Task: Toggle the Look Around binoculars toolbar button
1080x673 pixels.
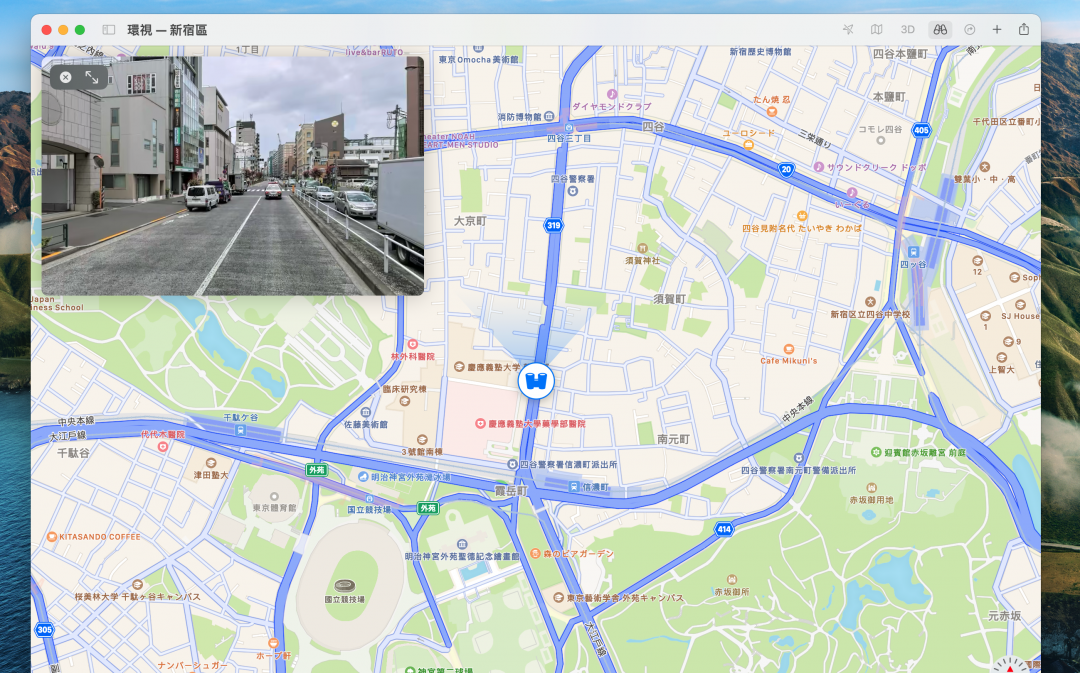Action: [x=940, y=30]
